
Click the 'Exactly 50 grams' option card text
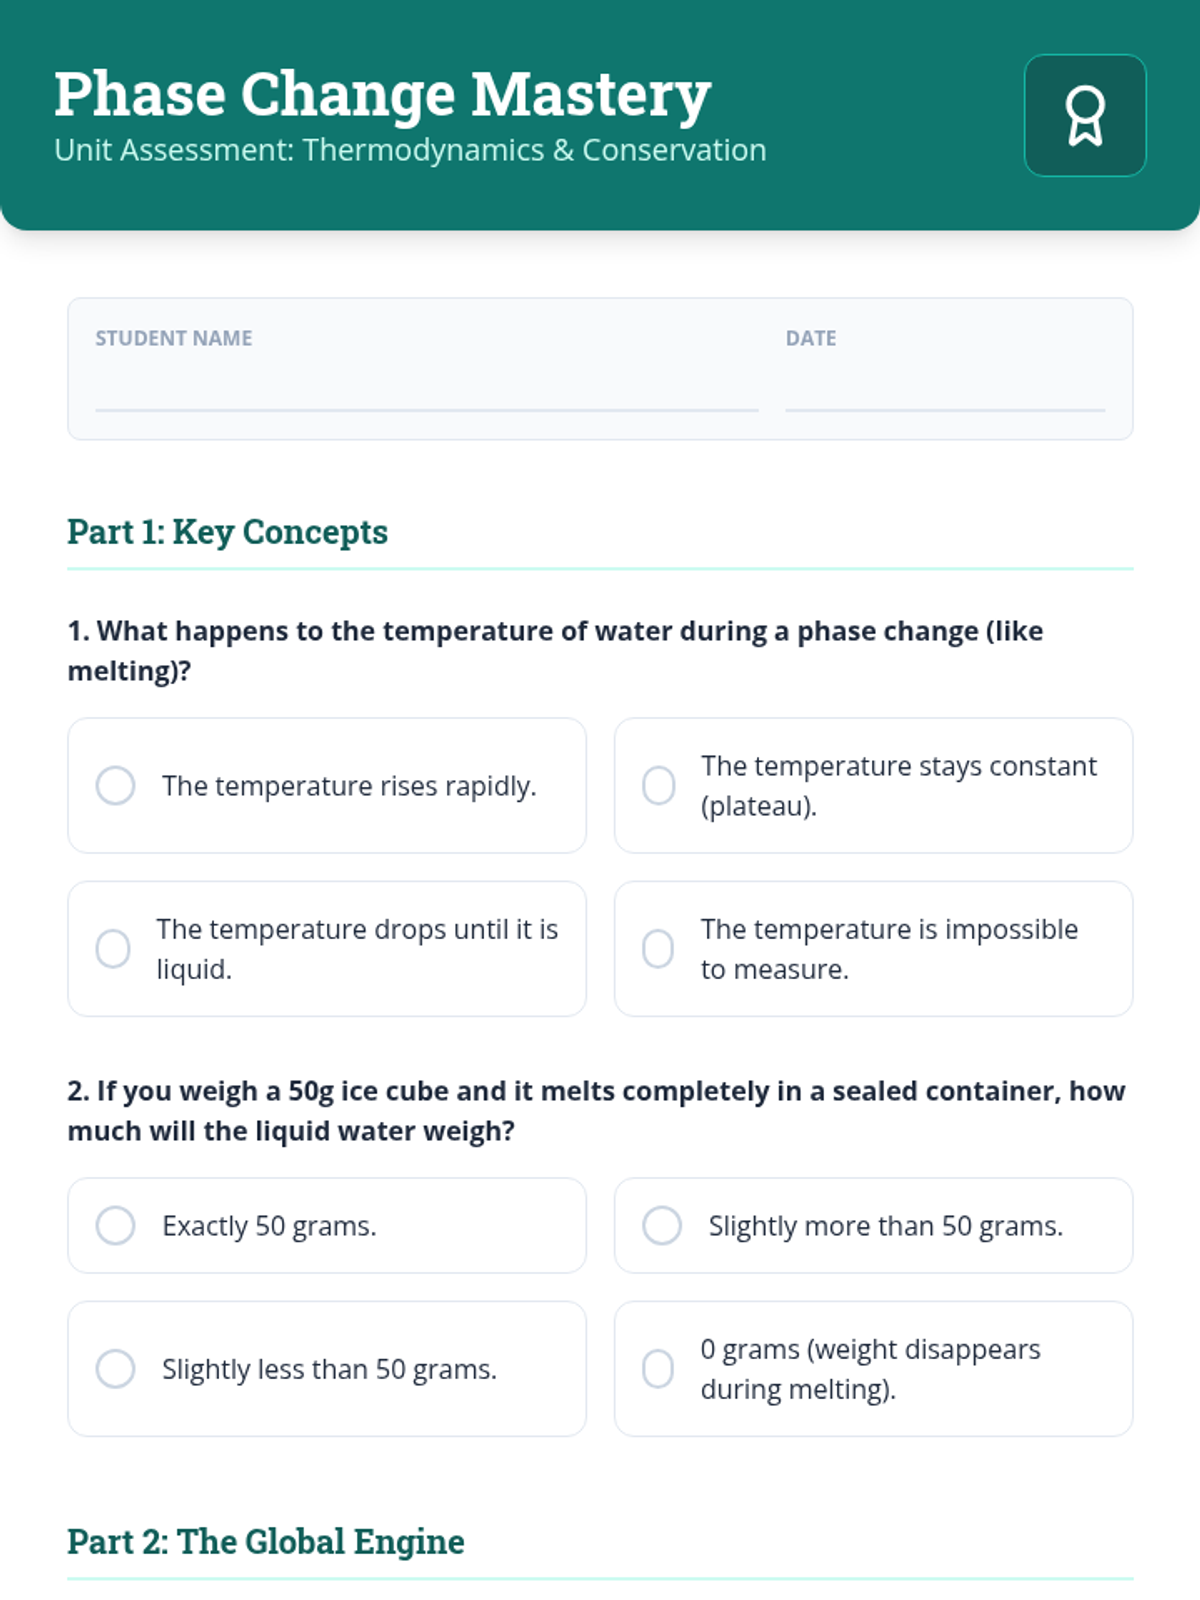pyautogui.click(x=270, y=1226)
